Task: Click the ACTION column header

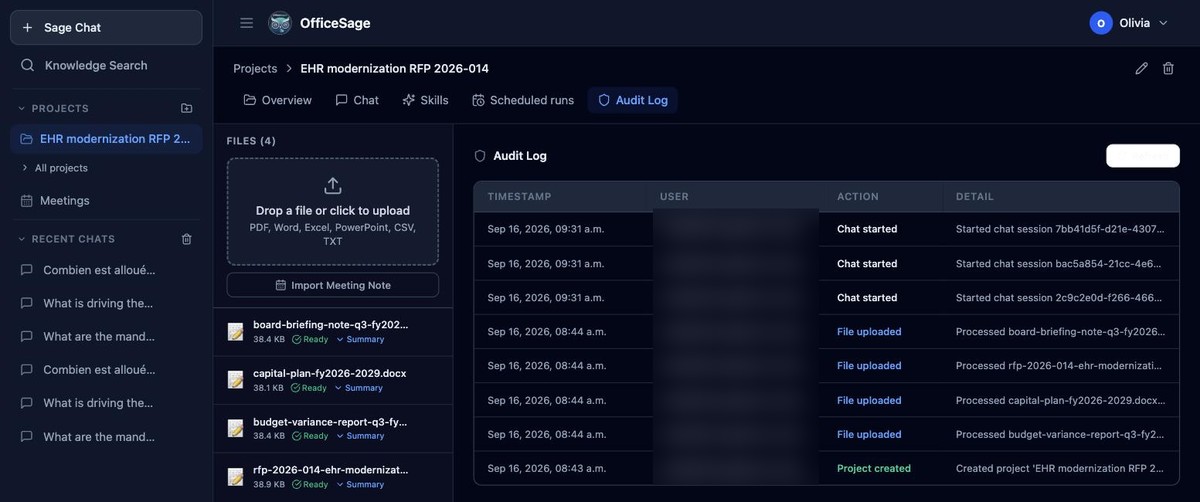Action: pos(858,197)
